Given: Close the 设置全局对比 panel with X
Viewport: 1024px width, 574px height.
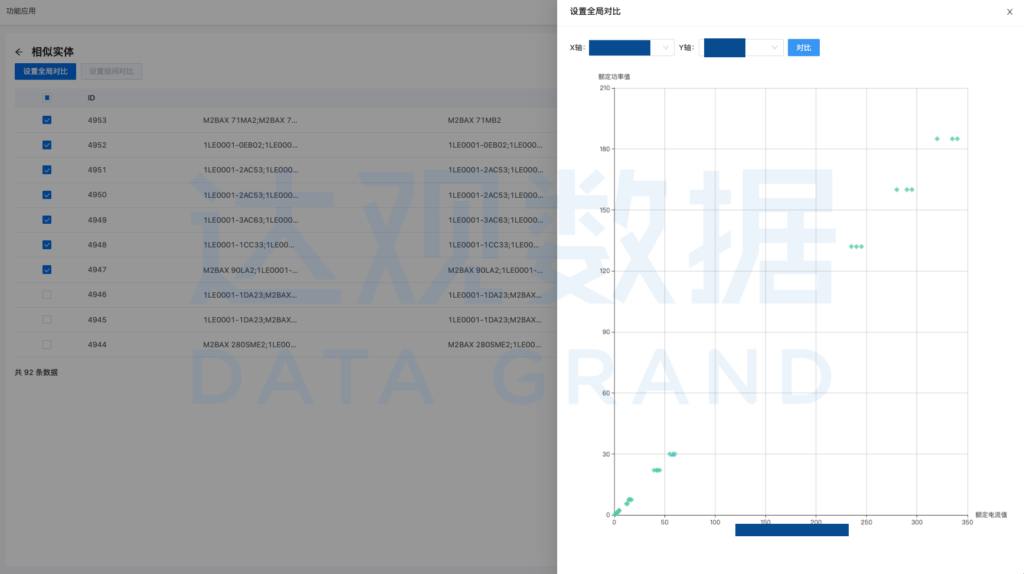Looking at the screenshot, I should pyautogui.click(x=1008, y=12).
